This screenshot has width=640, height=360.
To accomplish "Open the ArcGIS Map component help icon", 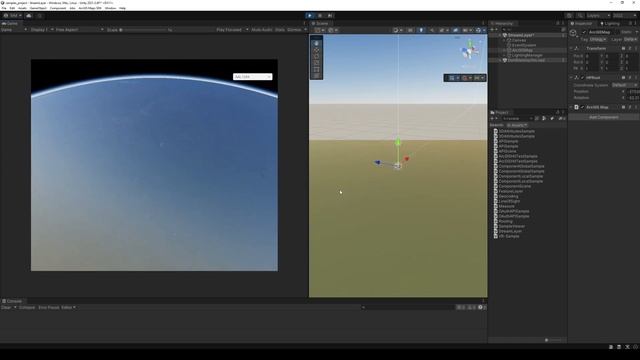I will coord(623,107).
